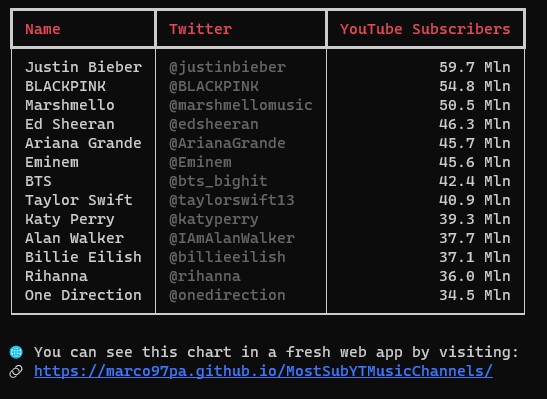This screenshot has height=399, width=547.
Task: Click the @bts_bighit handle
Action: (x=218, y=181)
